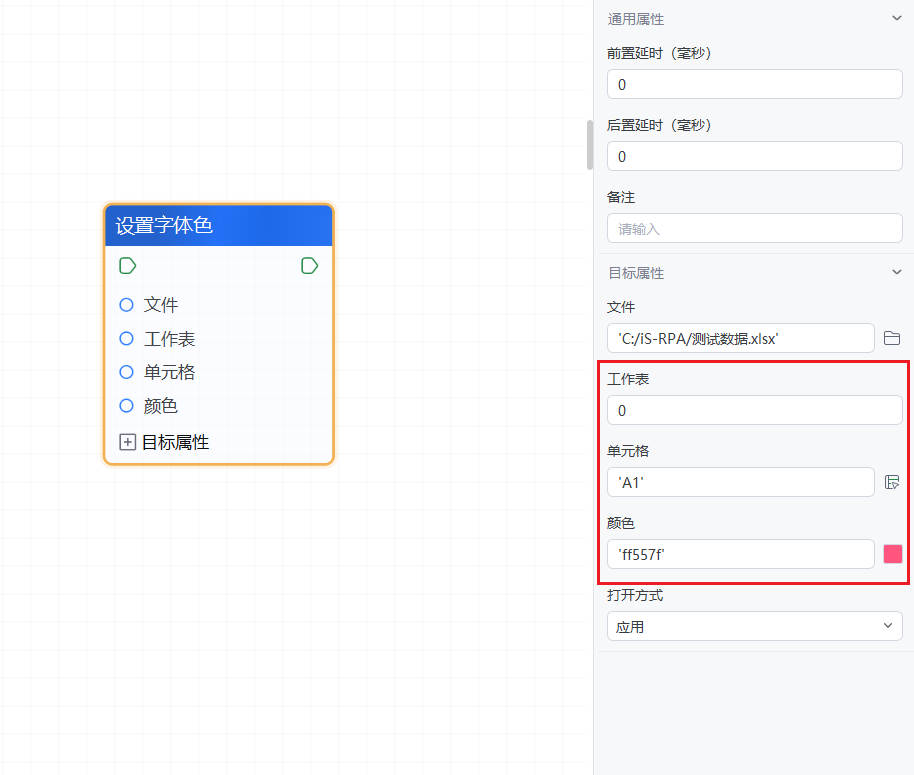Click the 颜色 hex value input field
This screenshot has height=775, width=914.
point(740,554)
